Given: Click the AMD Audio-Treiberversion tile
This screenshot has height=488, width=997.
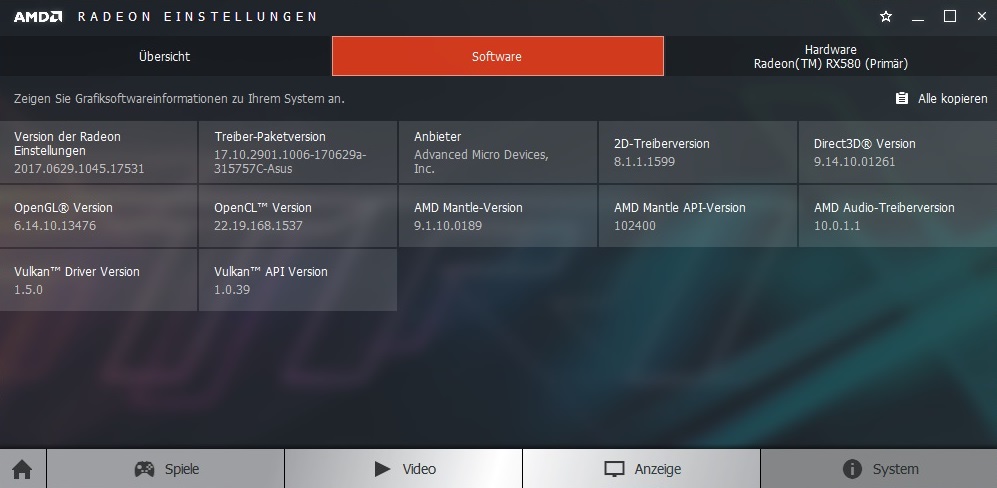Looking at the screenshot, I should (x=898, y=216).
